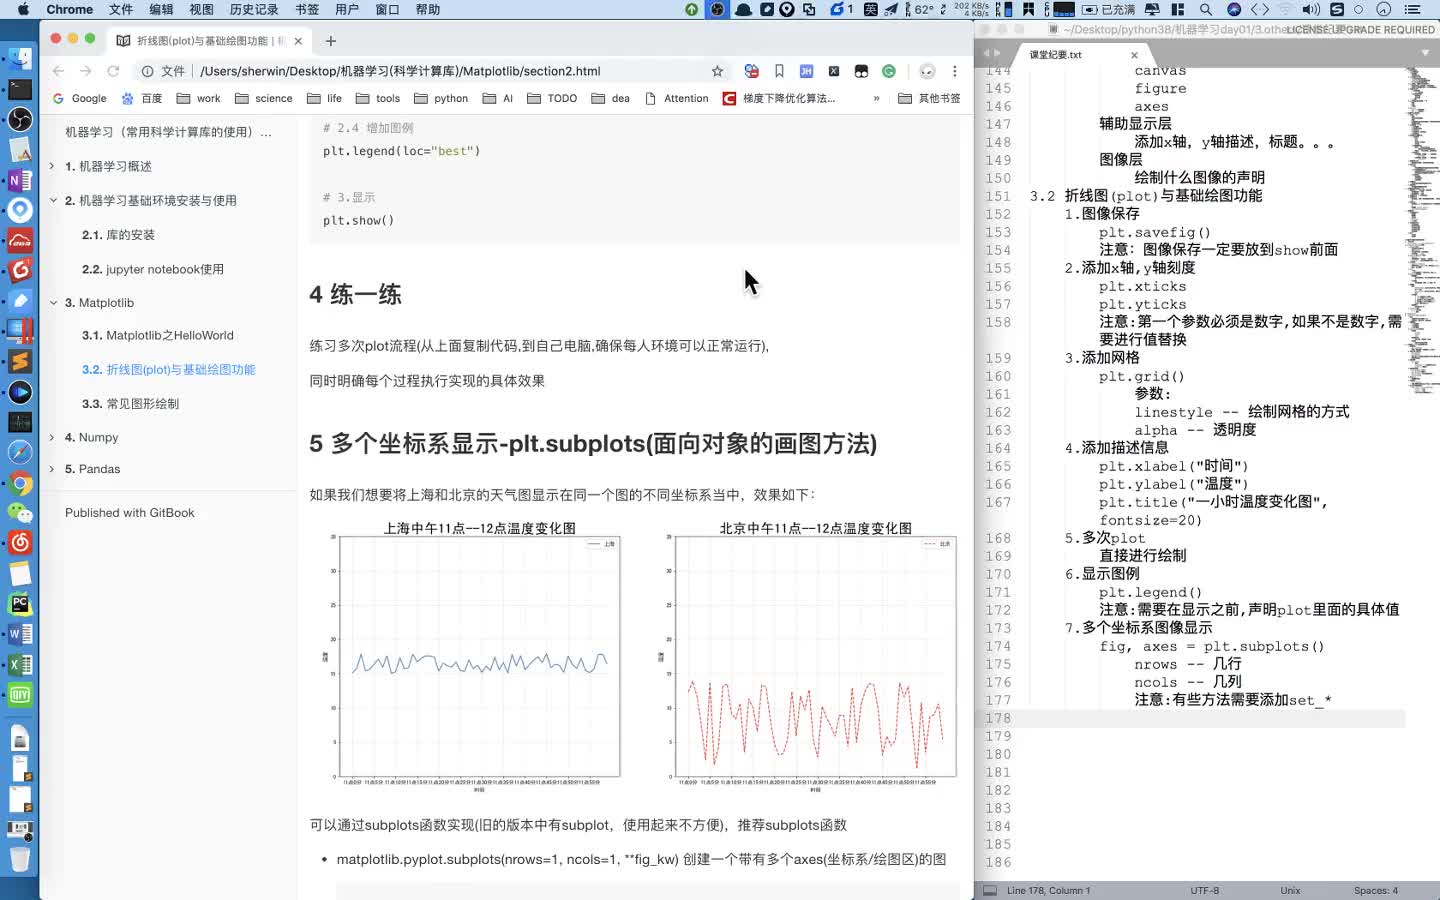Image resolution: width=1440 pixels, height=900 pixels.
Task: Open the 文件 menu in menu bar
Action: point(121,9)
